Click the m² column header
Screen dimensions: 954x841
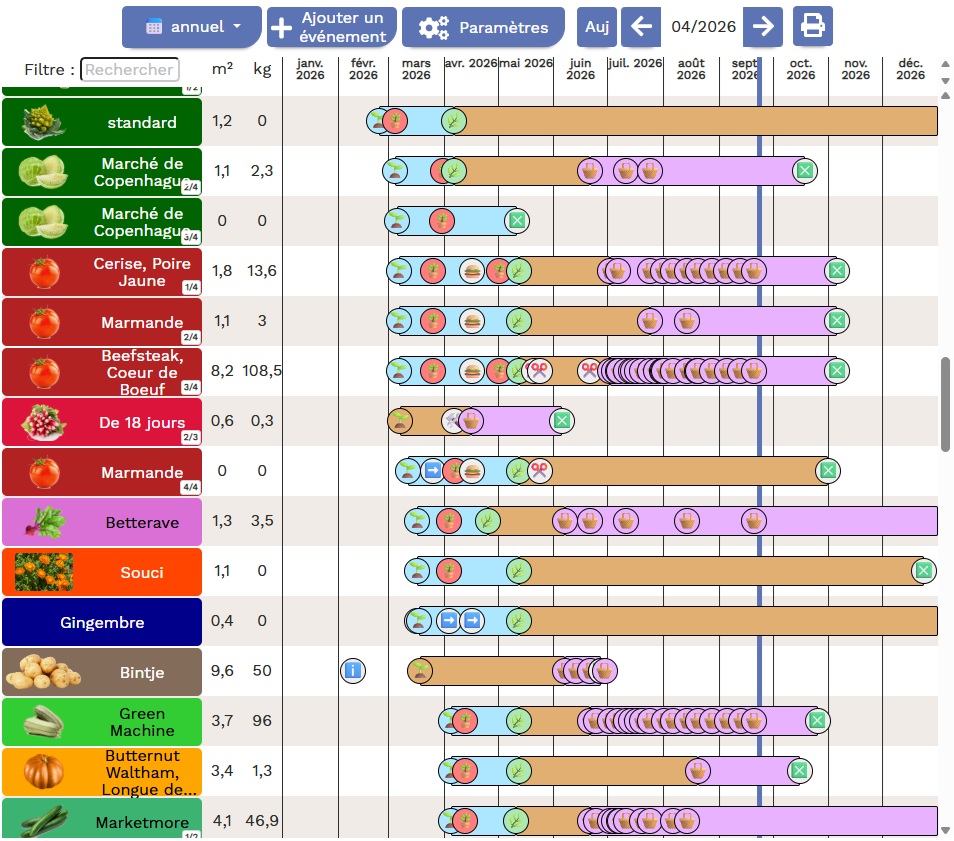222,69
